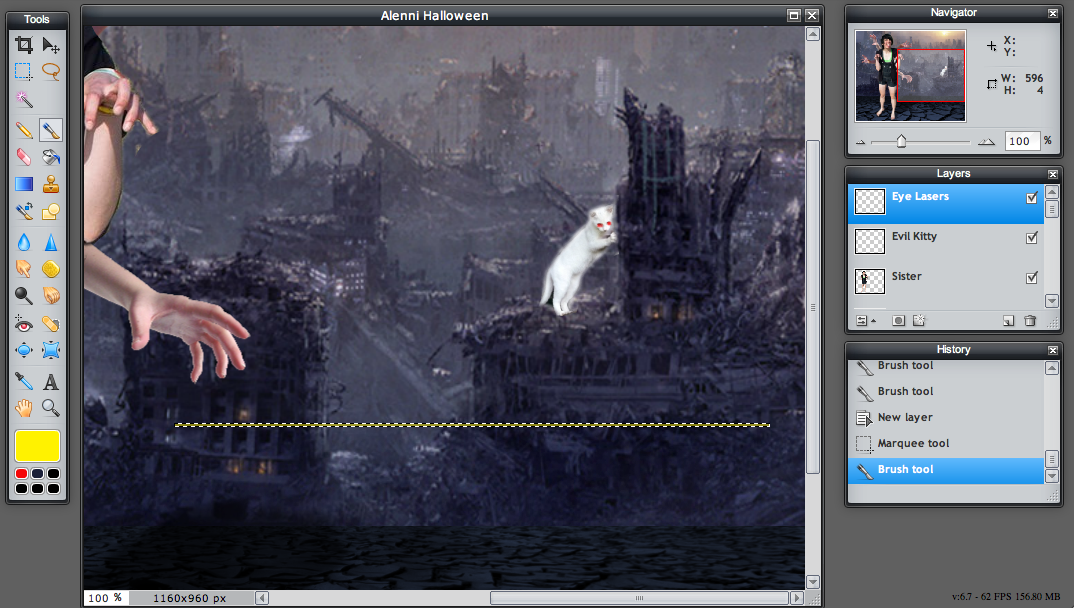Click the Navigator zoom percent field
1074x608 pixels.
point(1023,141)
